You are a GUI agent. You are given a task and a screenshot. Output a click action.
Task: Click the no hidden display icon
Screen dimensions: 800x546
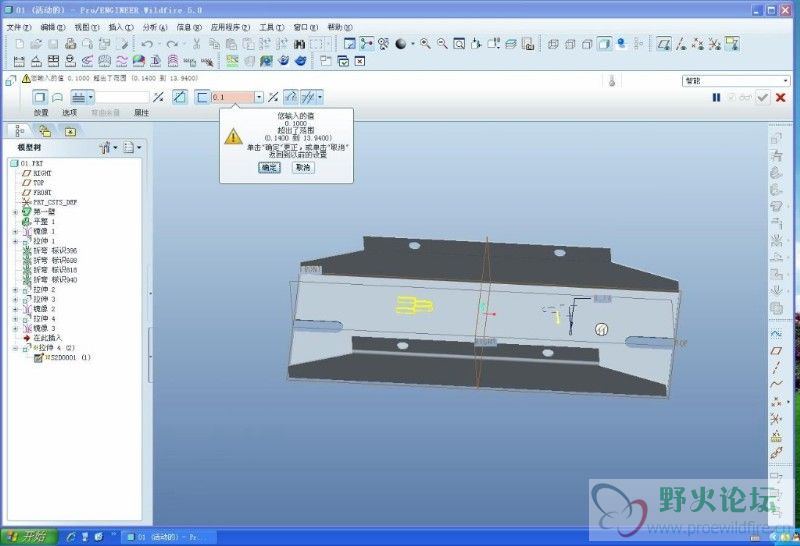click(x=587, y=44)
